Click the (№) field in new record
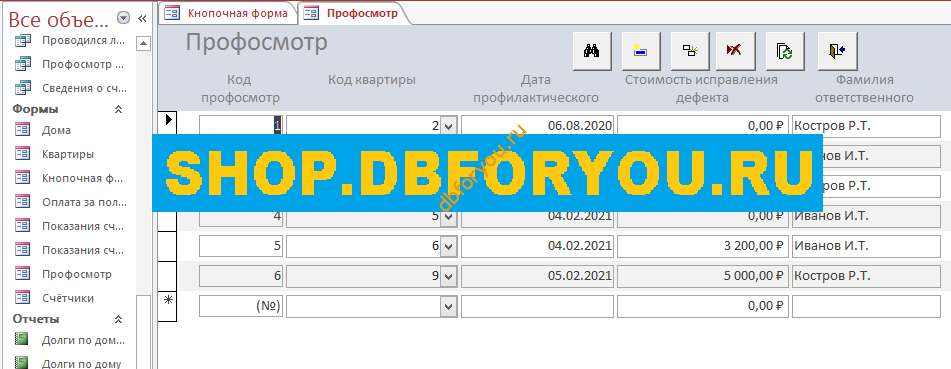This screenshot has height=369, width=951. coord(241,306)
